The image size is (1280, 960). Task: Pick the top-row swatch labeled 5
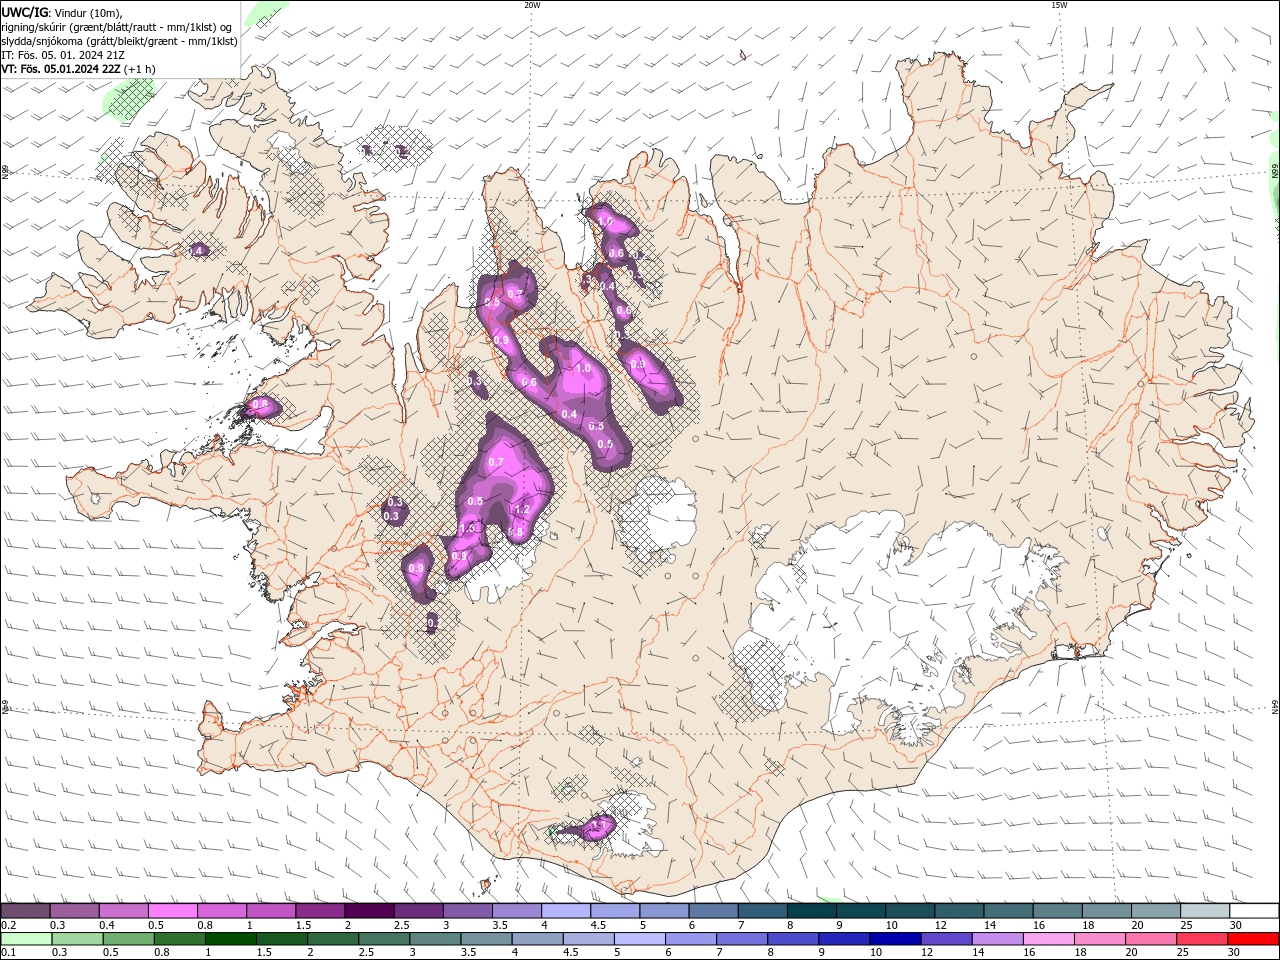click(x=664, y=911)
